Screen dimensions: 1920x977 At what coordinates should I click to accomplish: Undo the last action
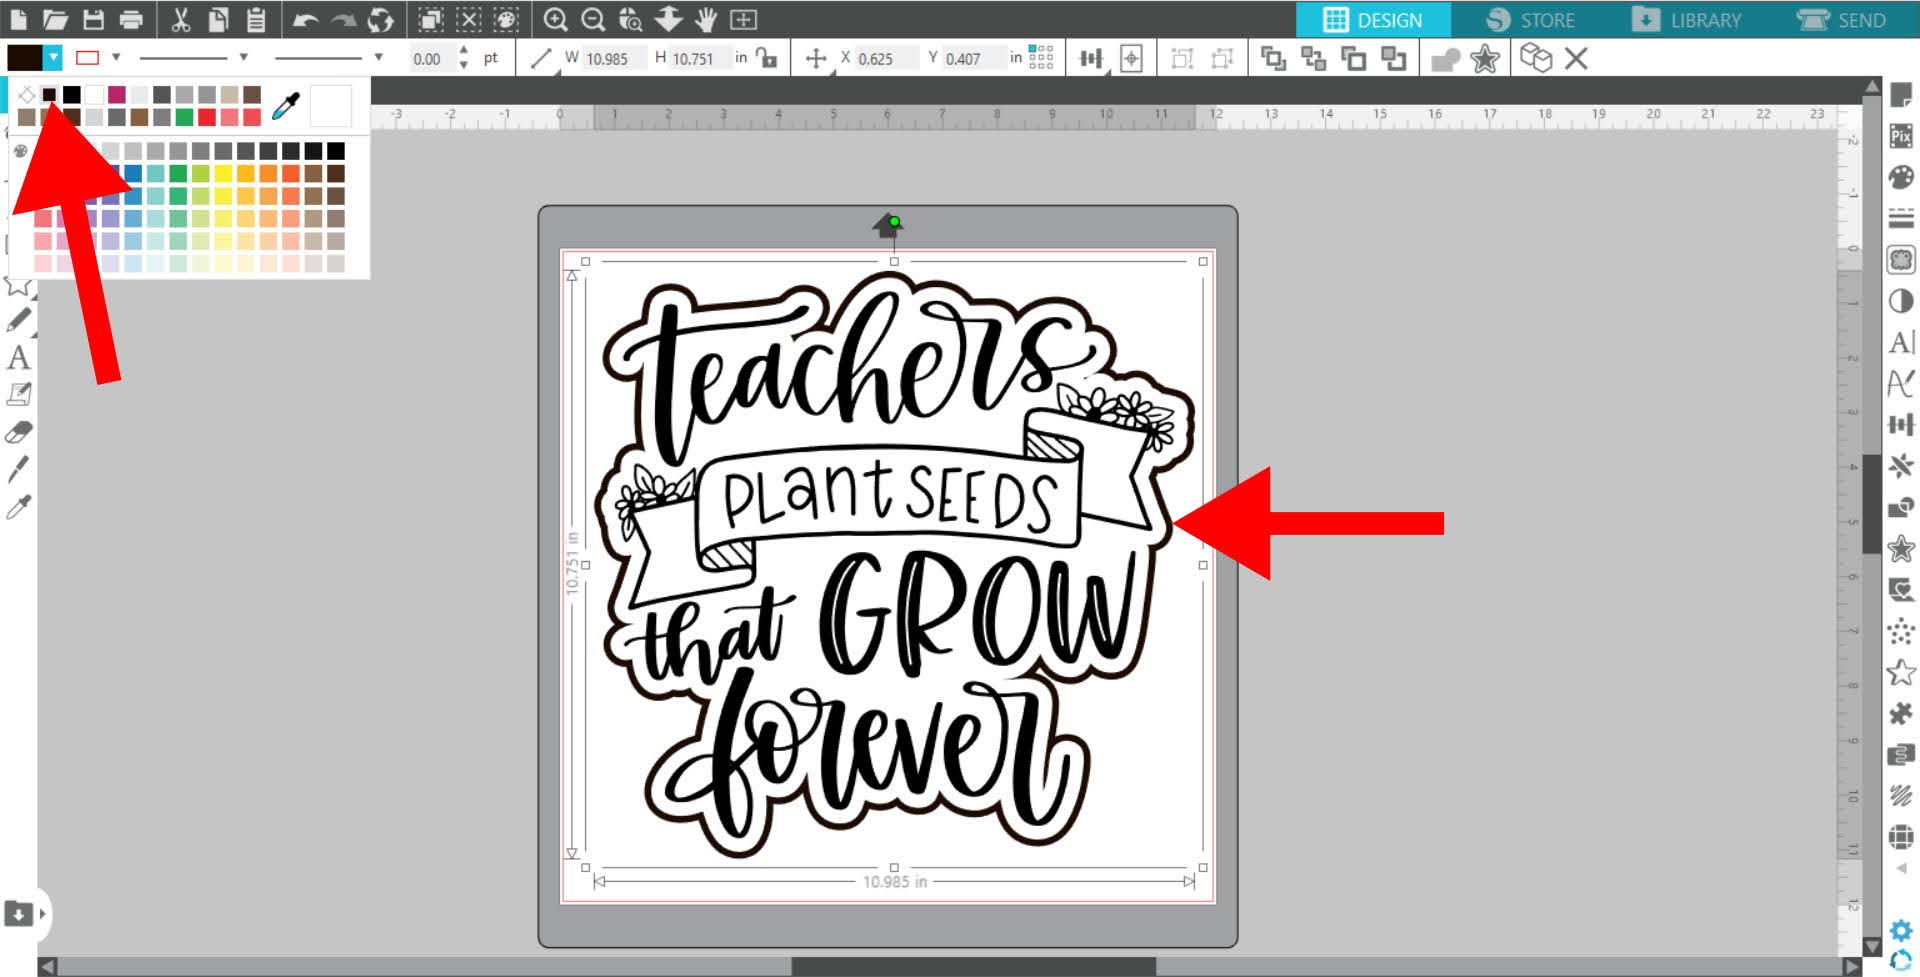pos(305,17)
